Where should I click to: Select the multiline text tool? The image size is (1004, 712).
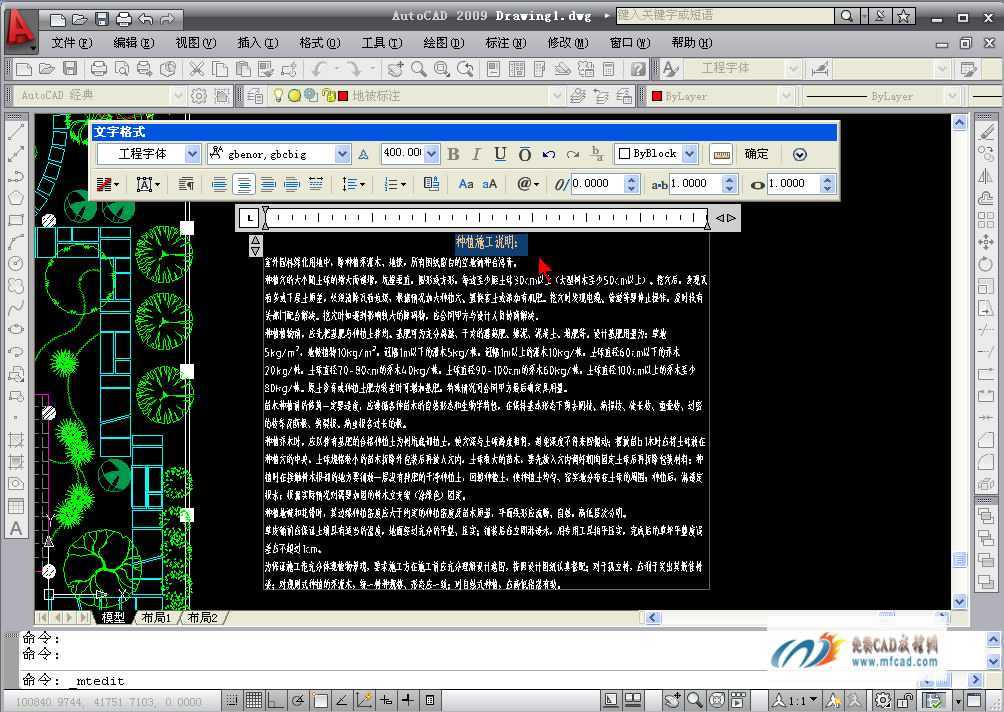coord(16,529)
